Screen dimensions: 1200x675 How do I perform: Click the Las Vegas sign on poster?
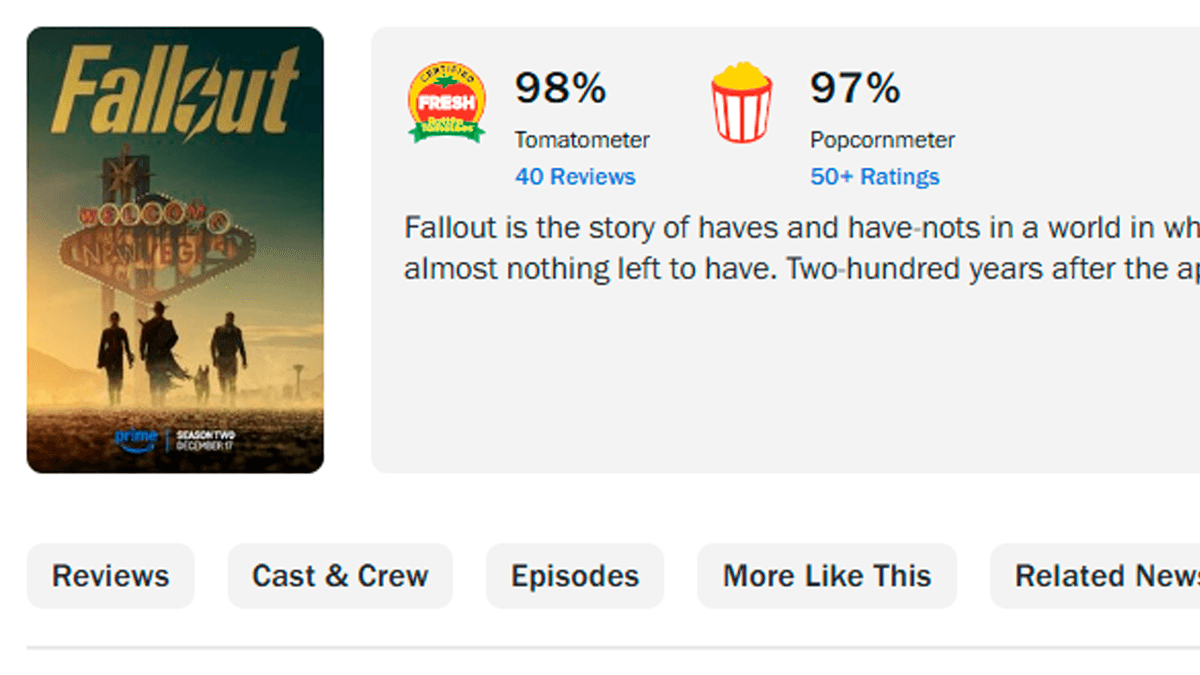pyautogui.click(x=150, y=240)
